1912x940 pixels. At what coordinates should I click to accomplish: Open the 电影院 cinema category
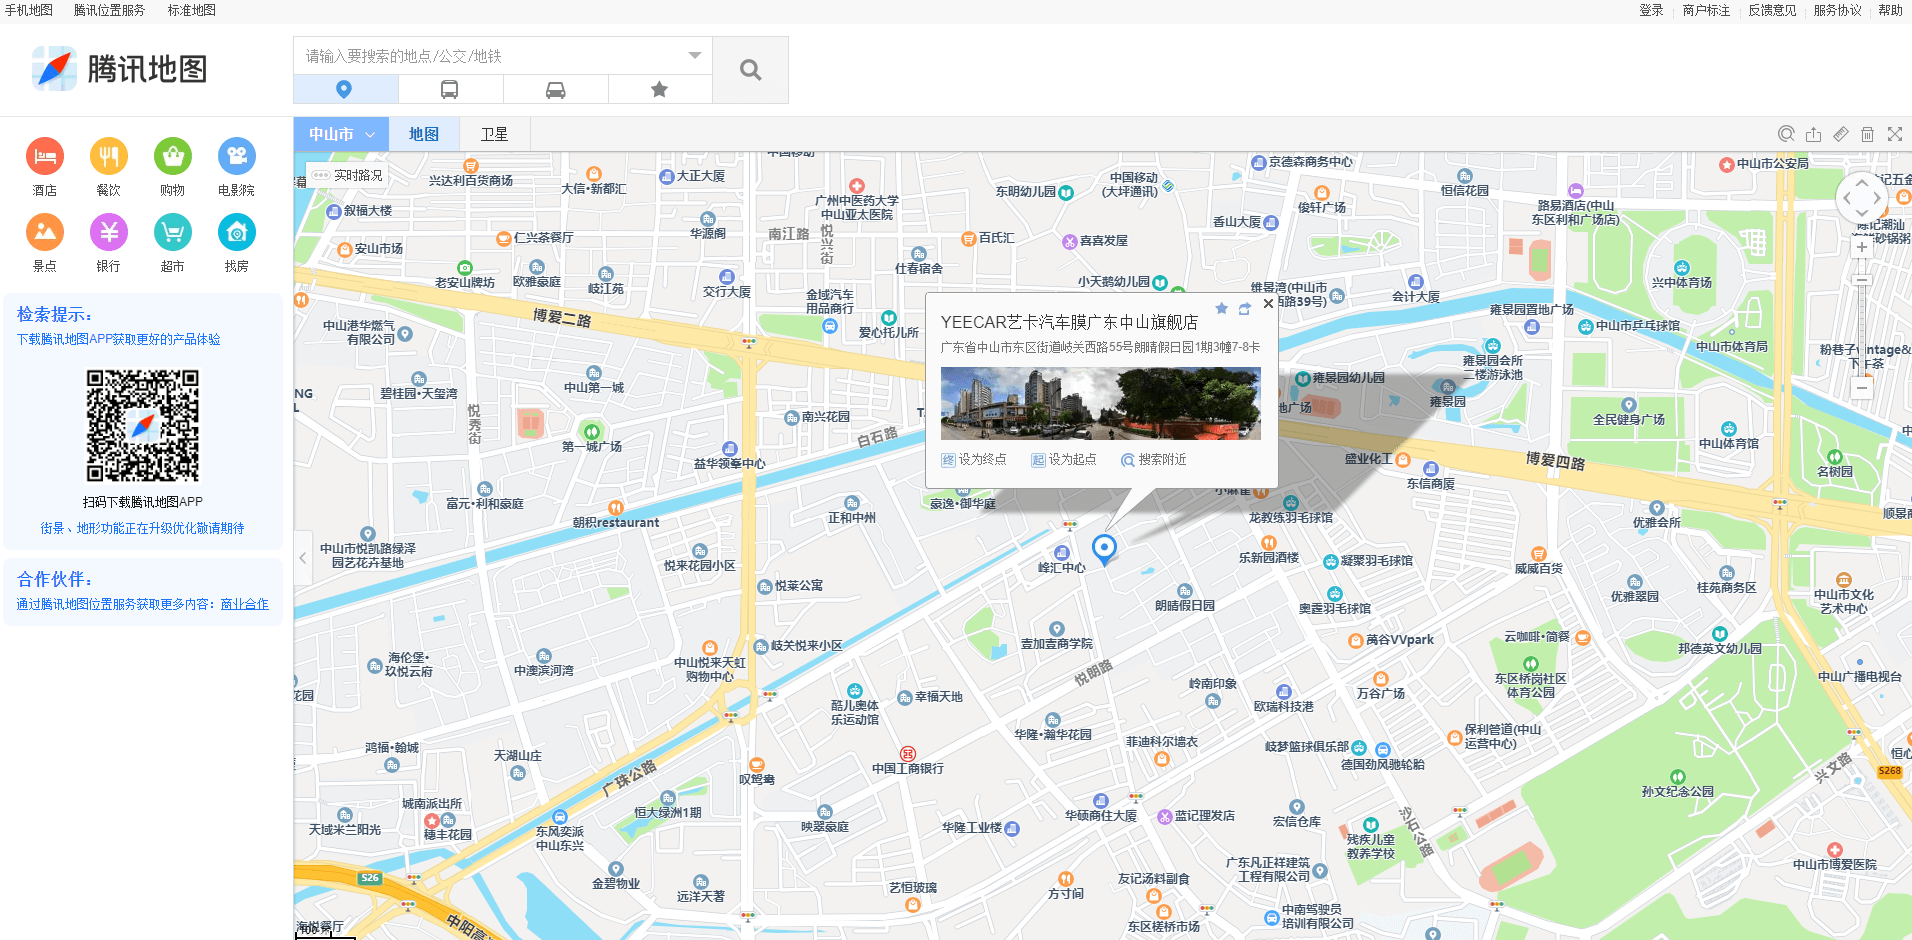[237, 156]
